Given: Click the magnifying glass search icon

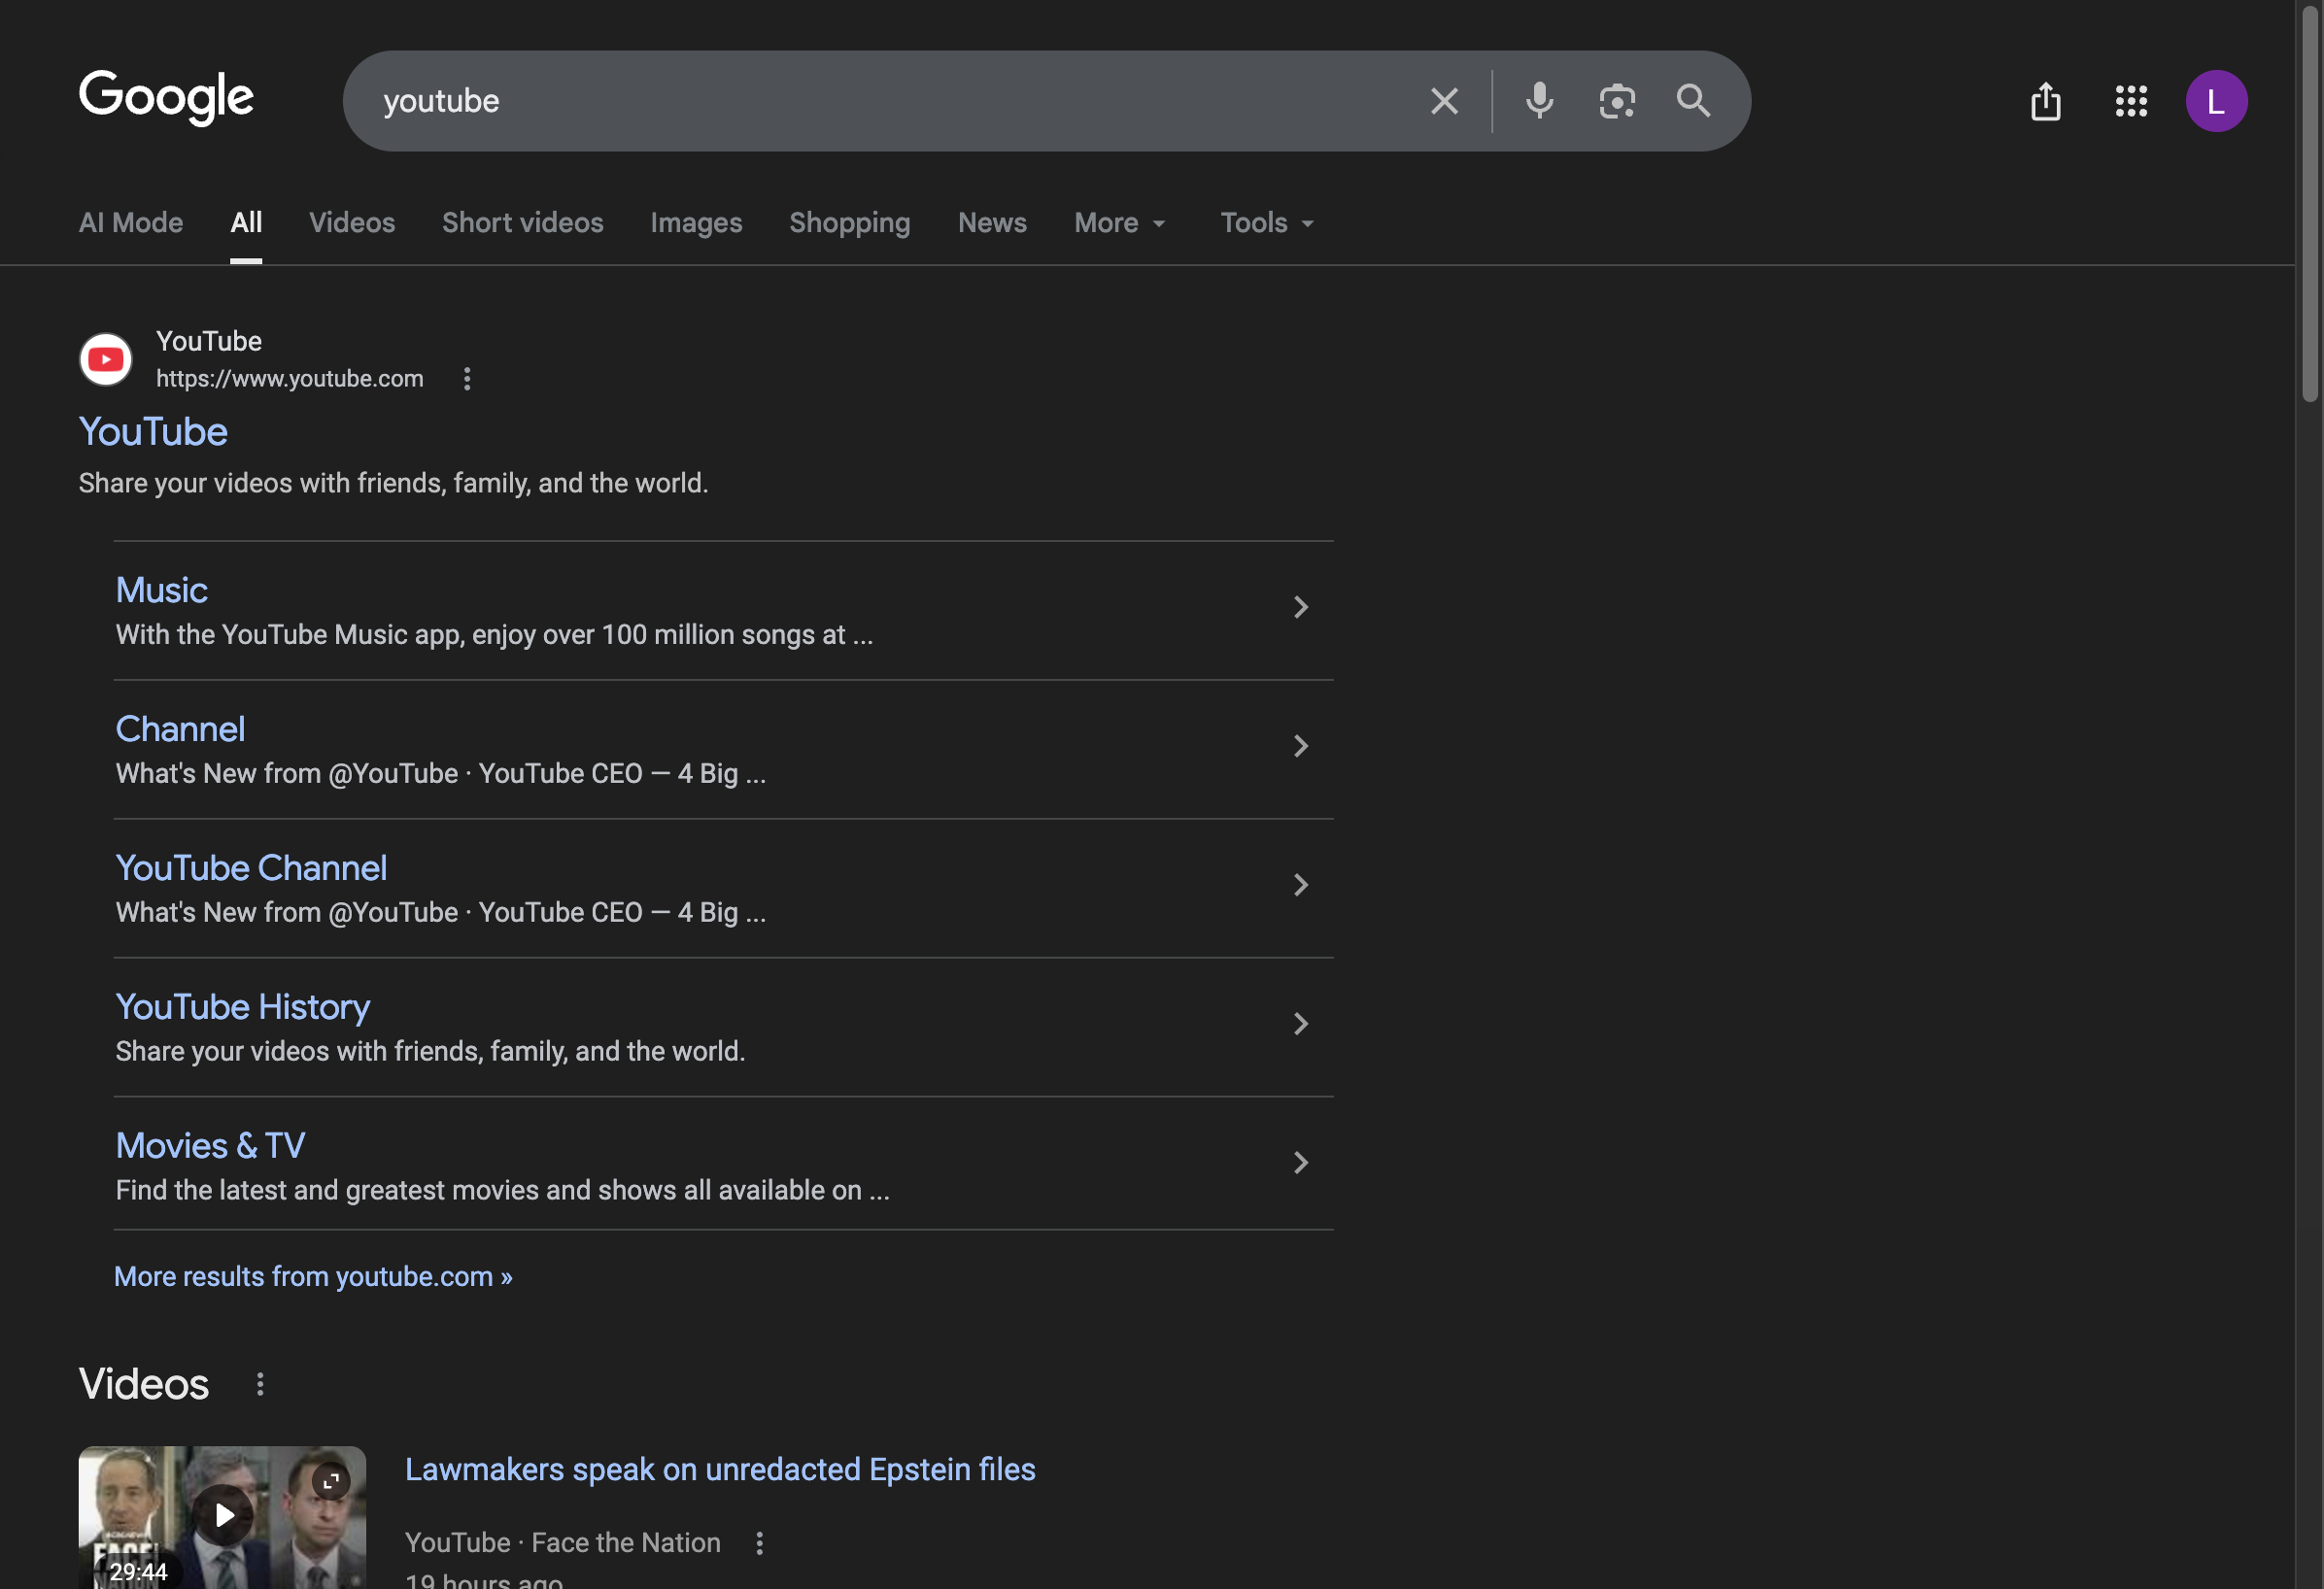Looking at the screenshot, I should click(x=1693, y=101).
